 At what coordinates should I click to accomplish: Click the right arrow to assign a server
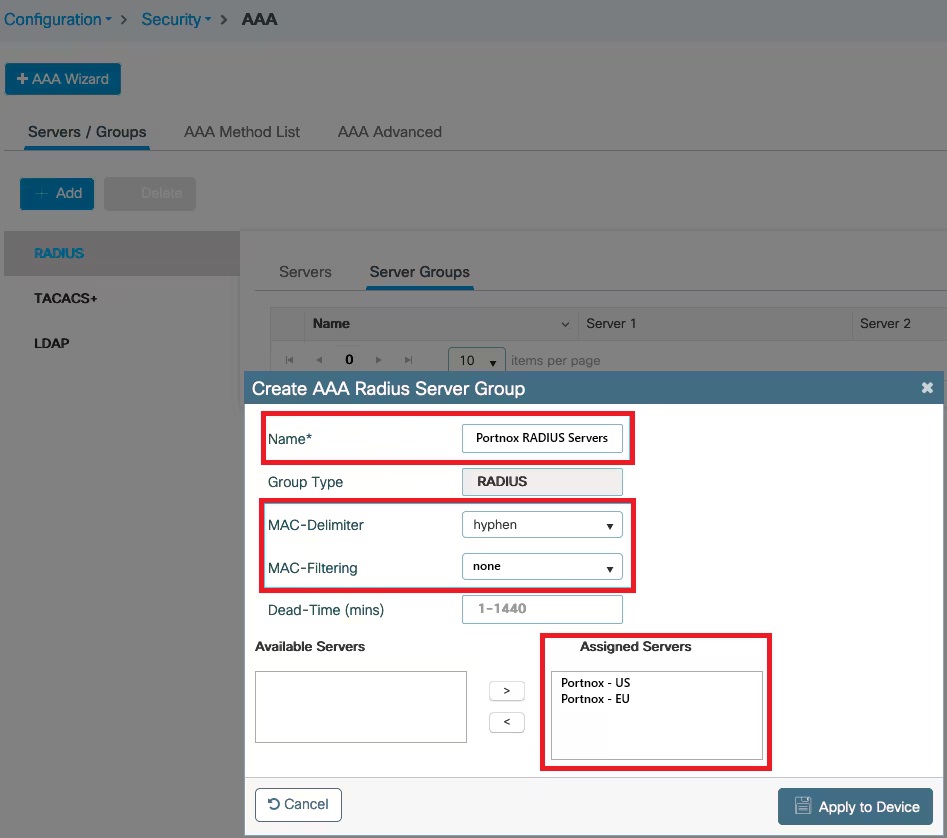506,690
